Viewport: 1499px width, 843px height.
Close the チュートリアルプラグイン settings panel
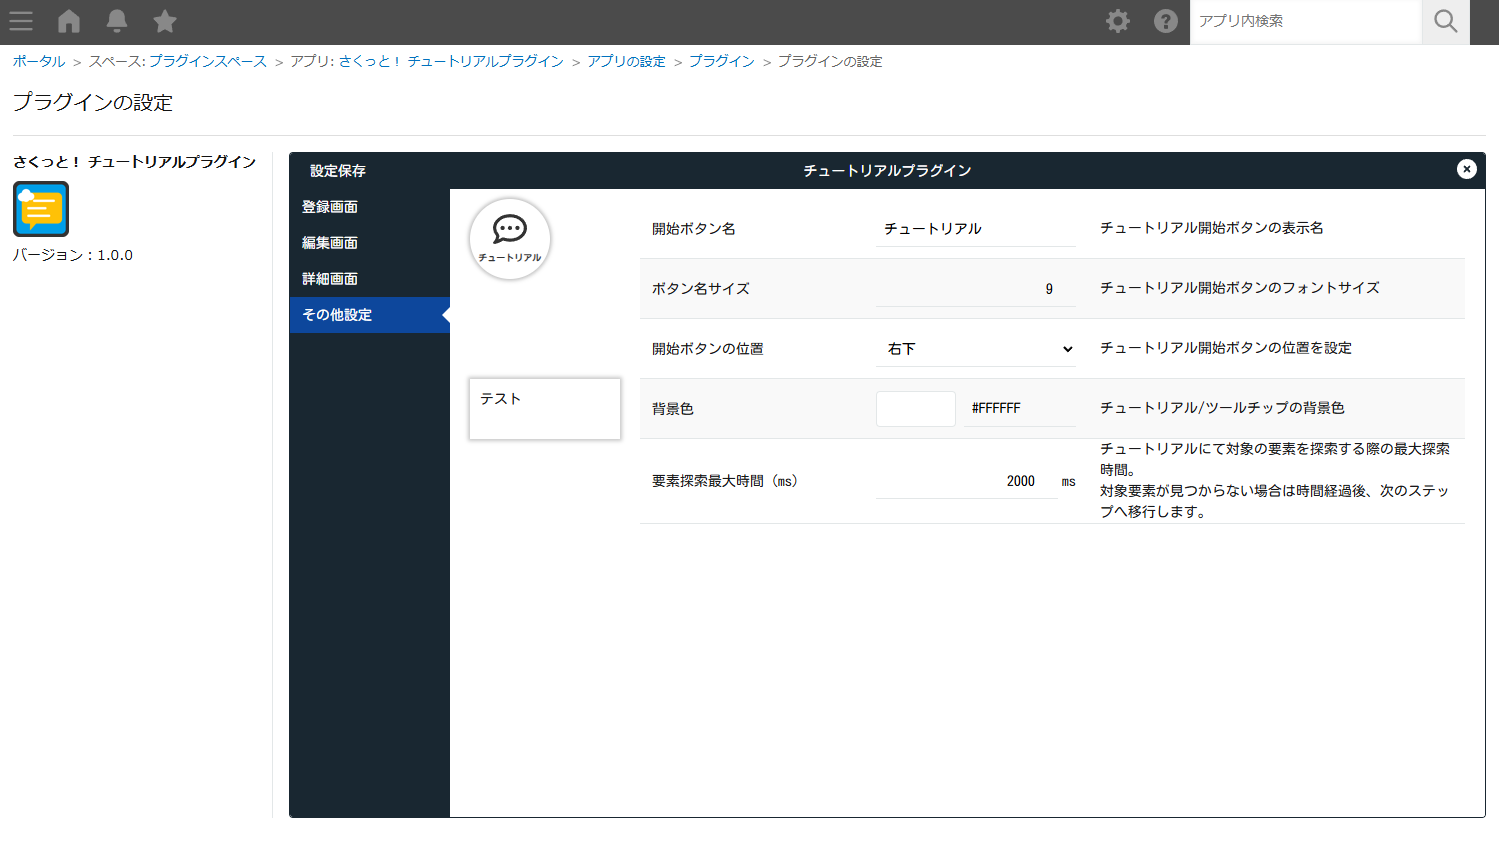(x=1466, y=169)
